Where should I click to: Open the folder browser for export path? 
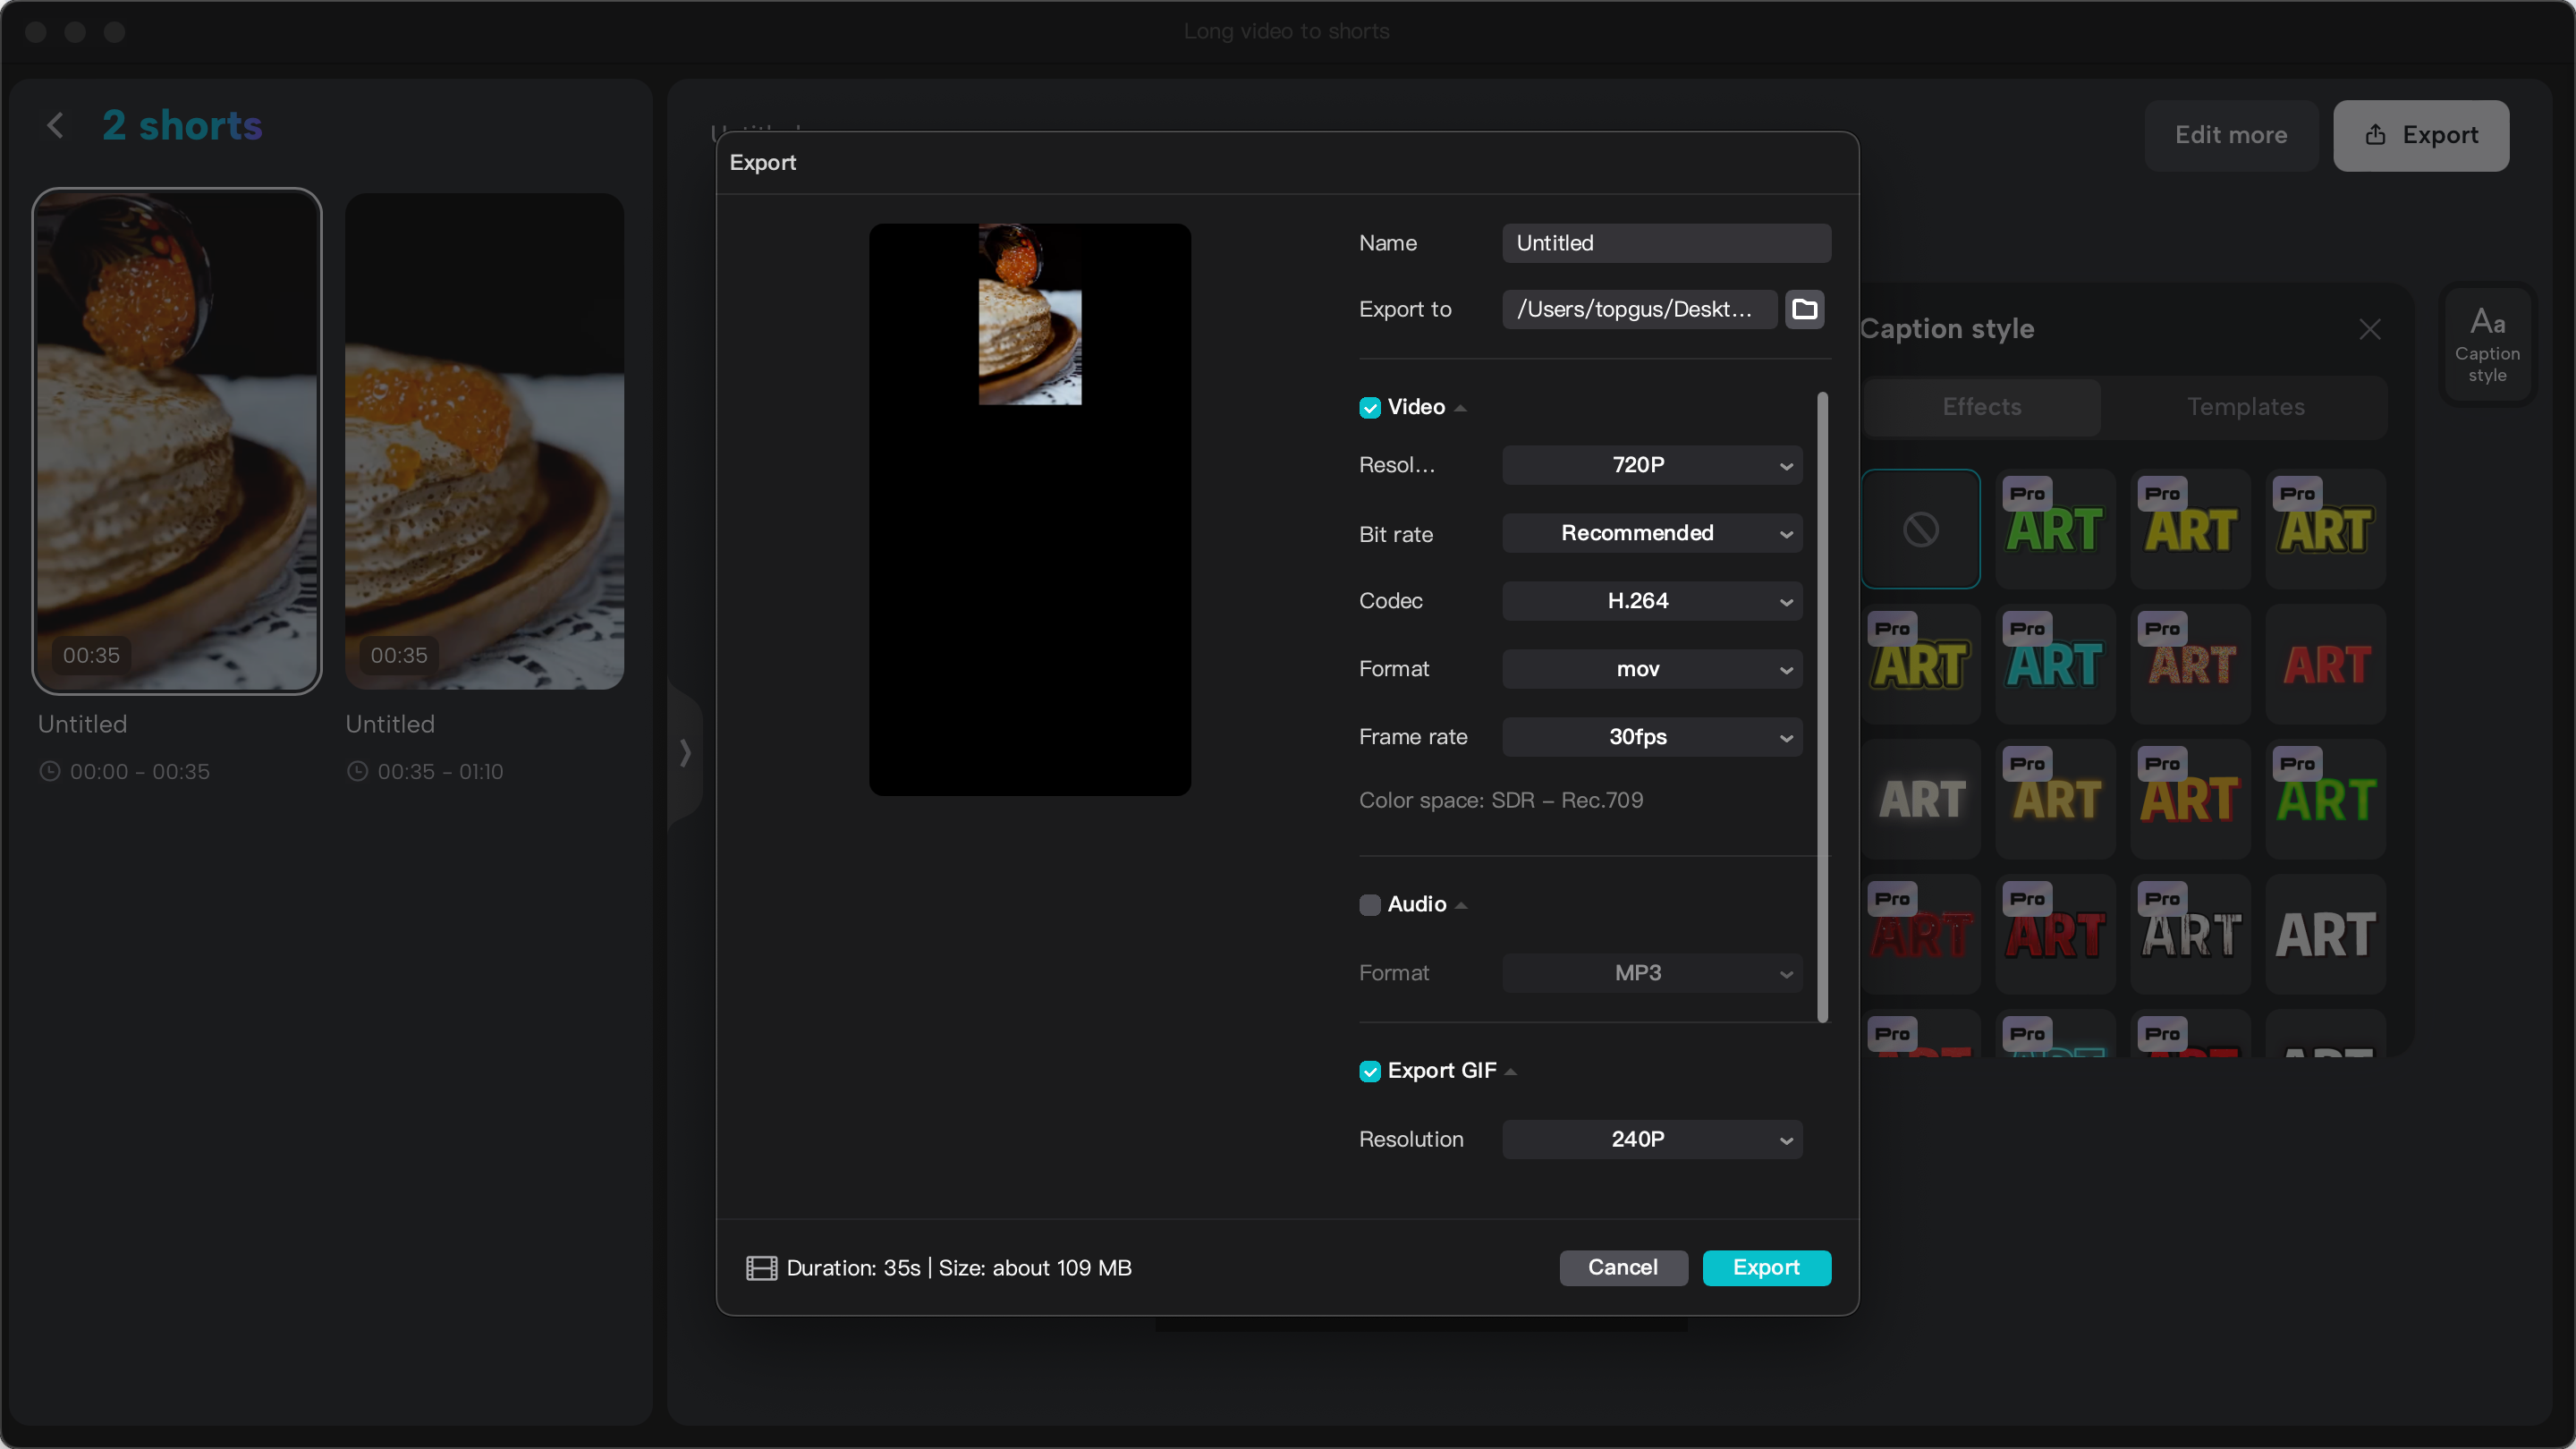(1805, 309)
